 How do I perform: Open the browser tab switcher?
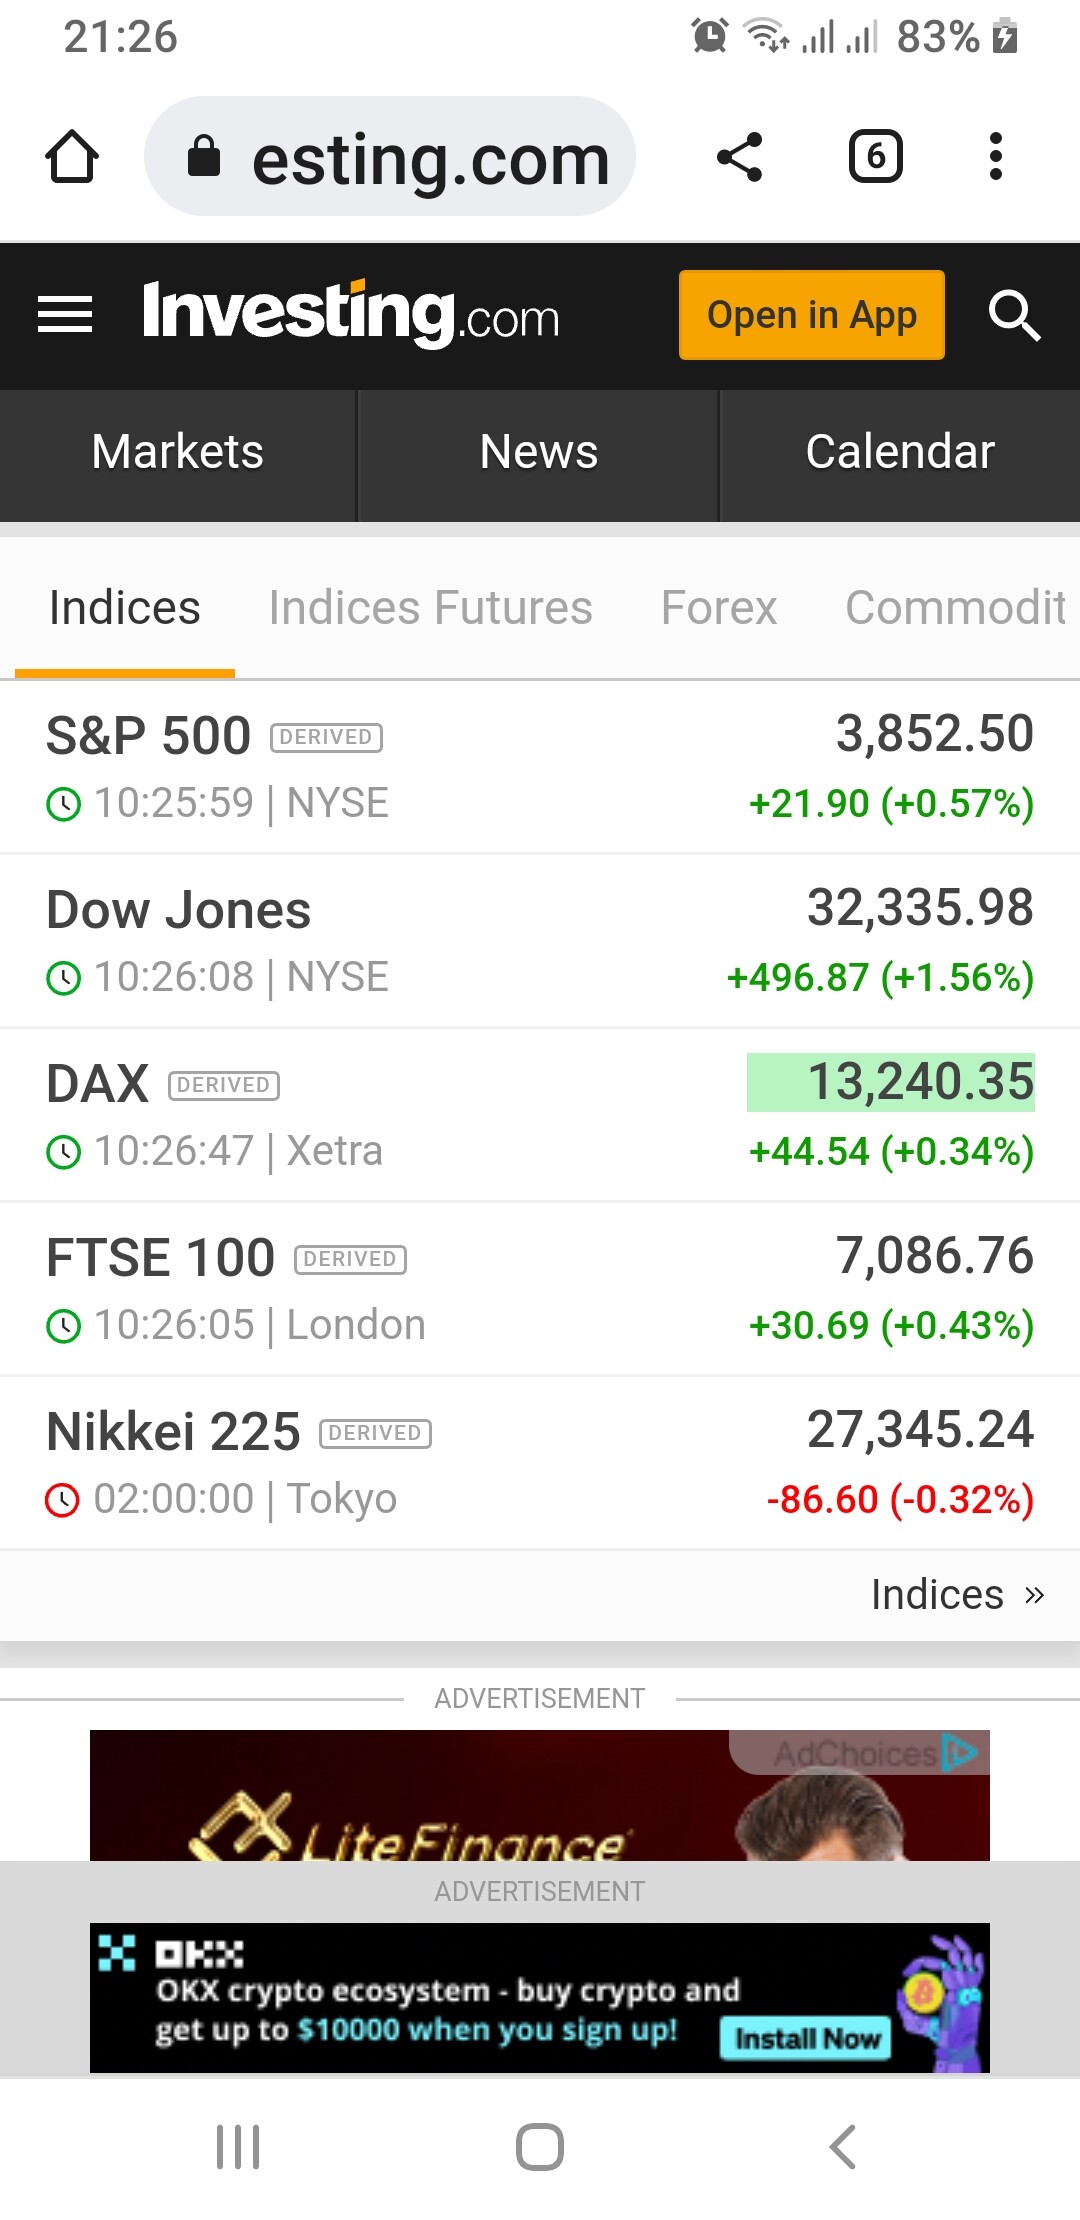pos(876,157)
